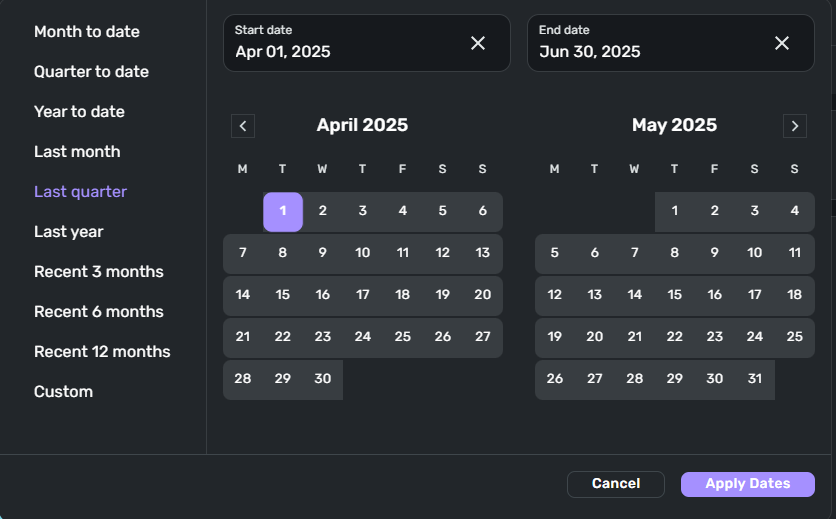Clear the End date with X icon
This screenshot has height=519, width=836.
coord(782,43)
